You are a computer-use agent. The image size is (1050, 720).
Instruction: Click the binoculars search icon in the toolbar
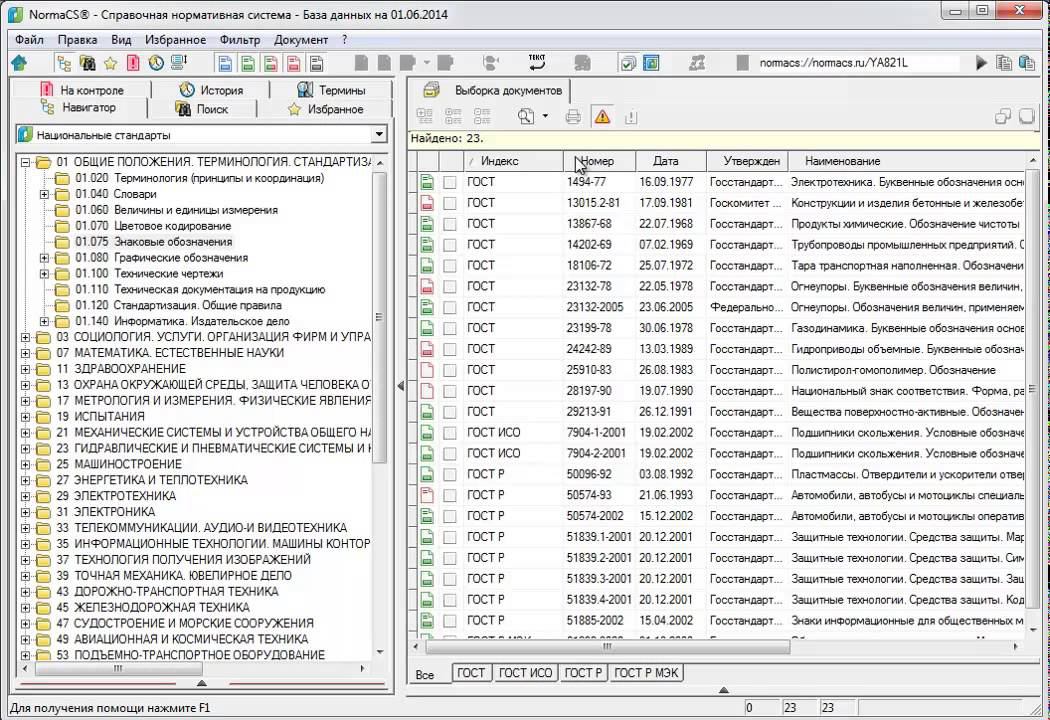click(87, 63)
